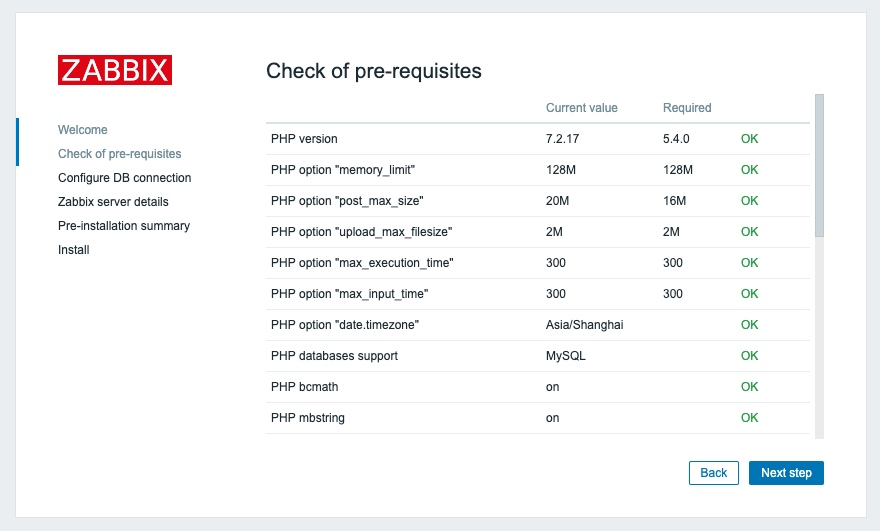Click the PHP mbstring row
The image size is (880, 531).
pyautogui.click(x=307, y=418)
